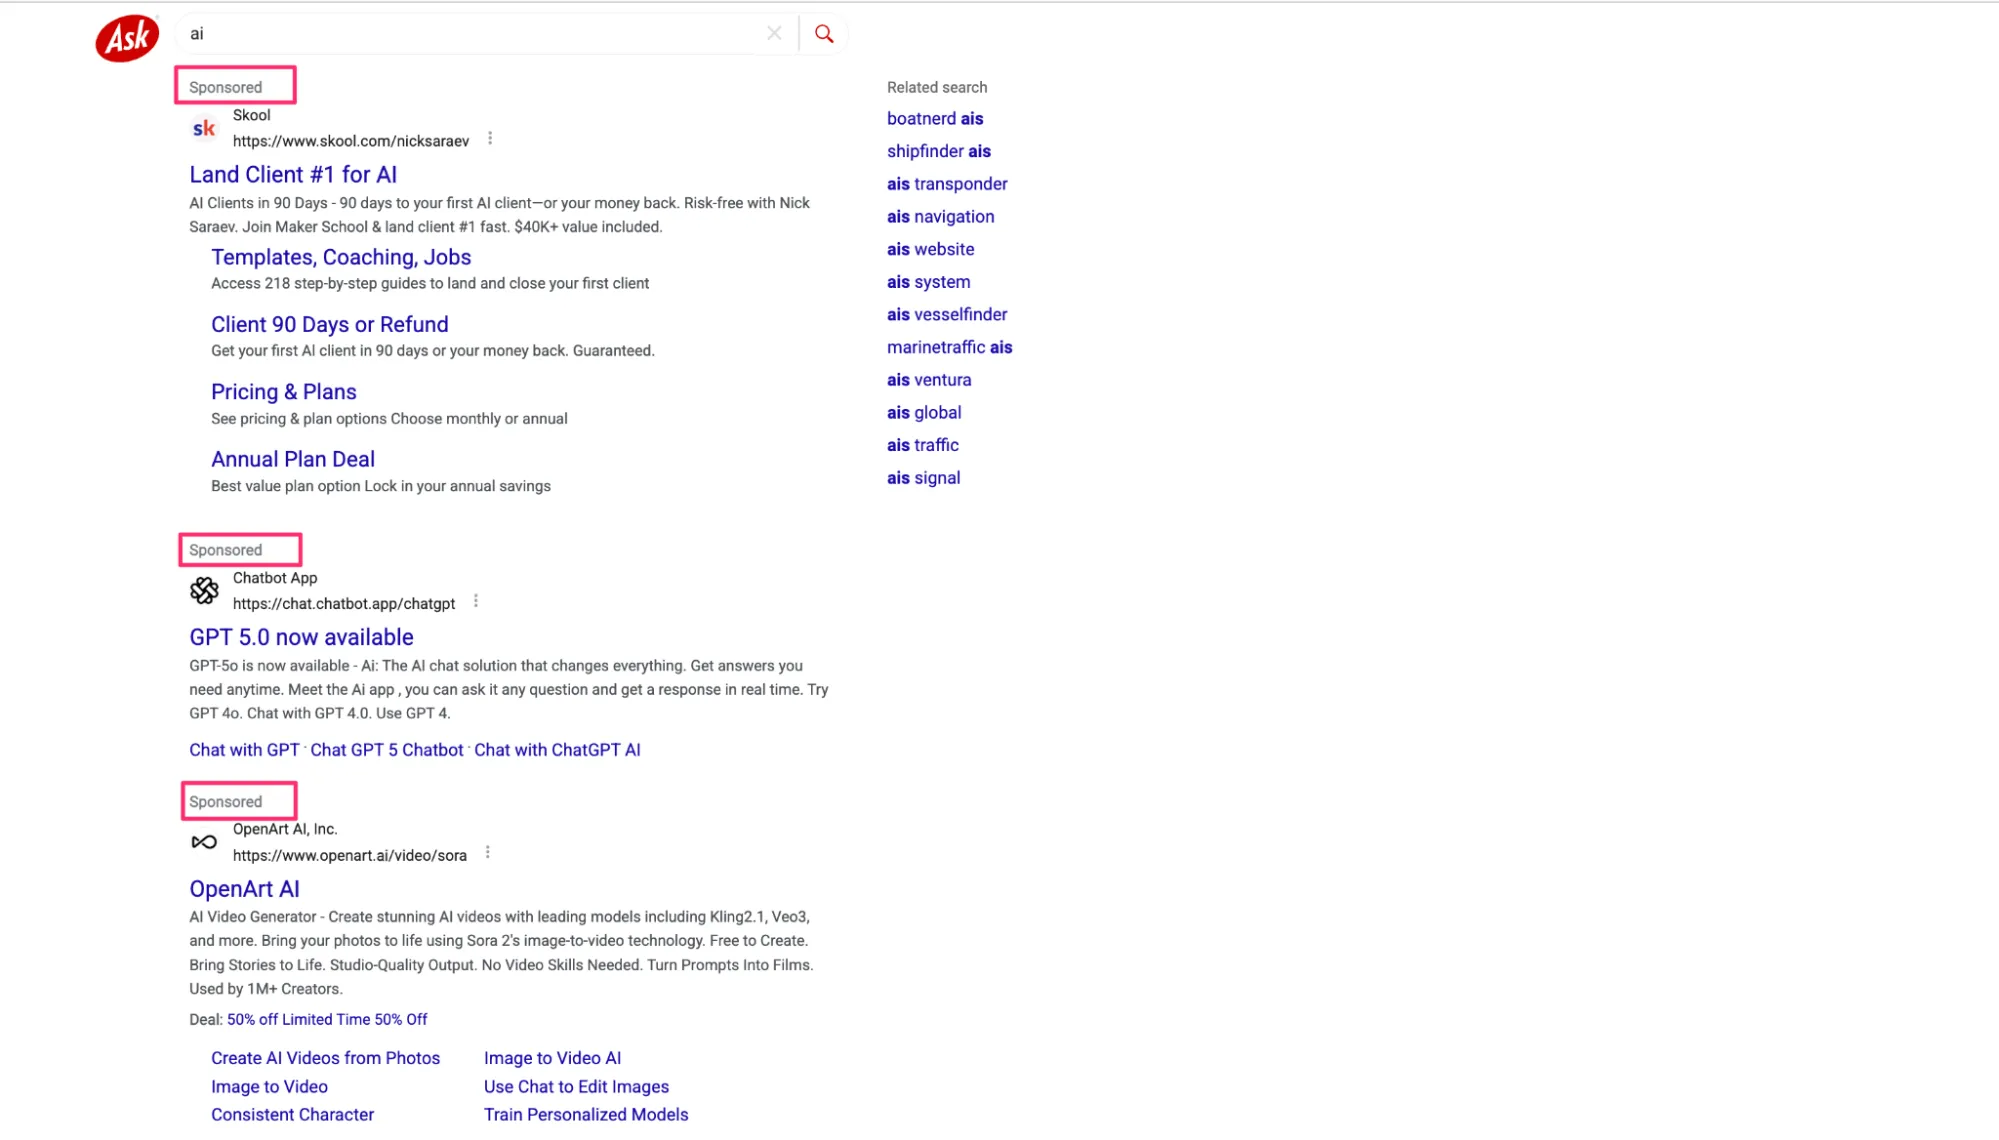Open the Land Client #1 for AI link

pos(293,175)
